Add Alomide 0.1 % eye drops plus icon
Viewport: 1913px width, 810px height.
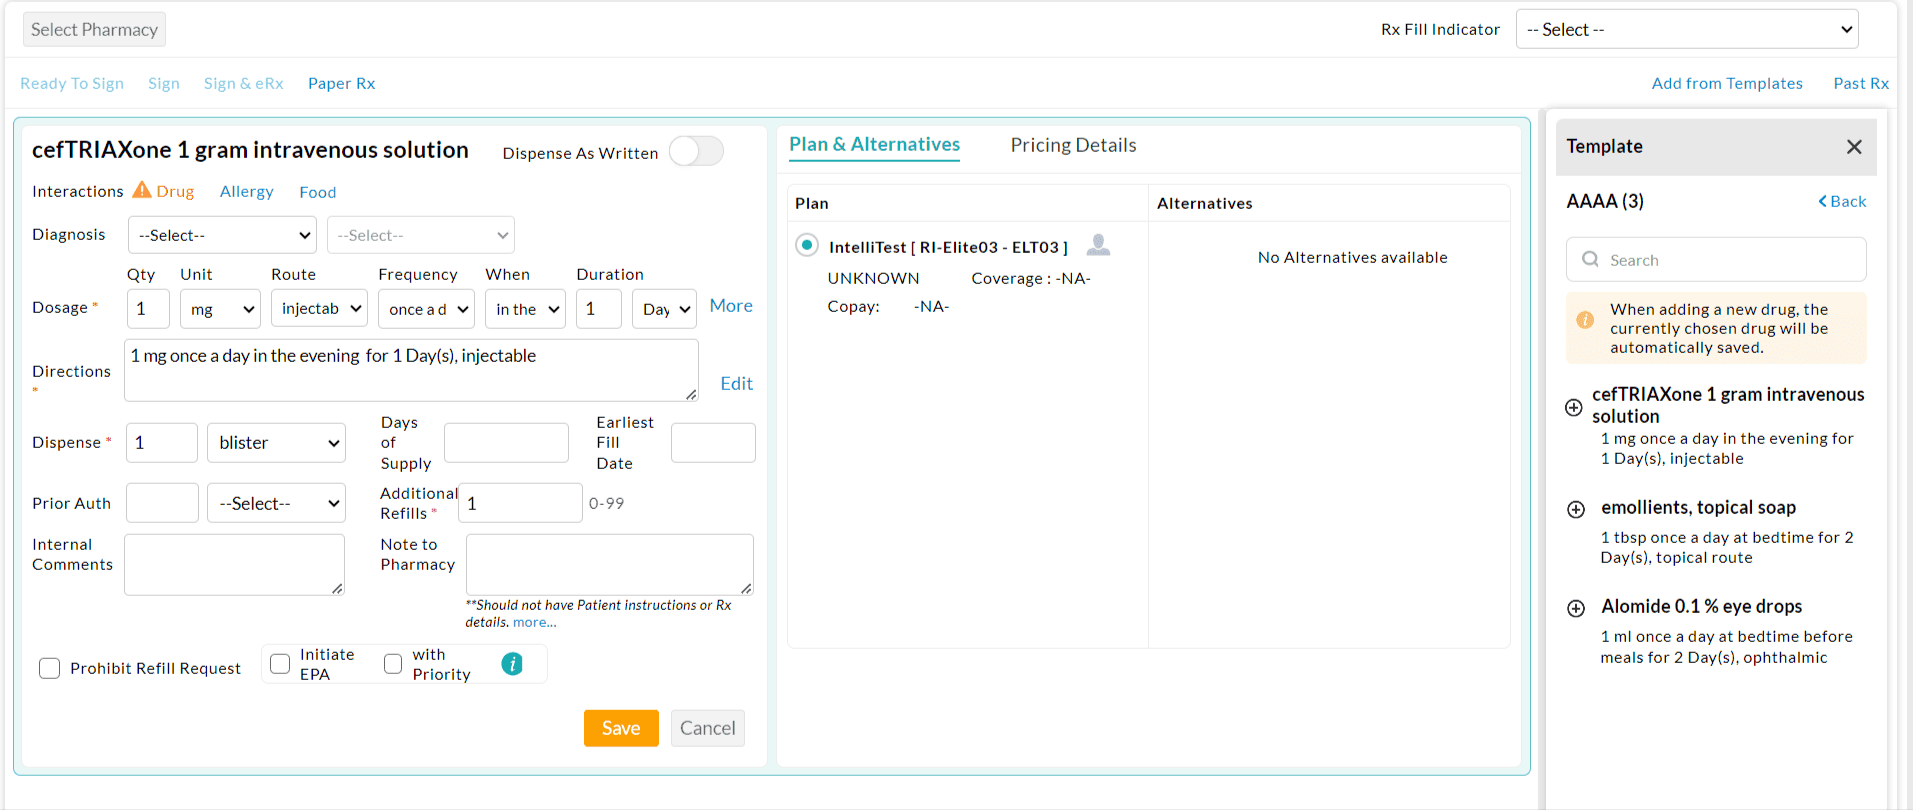(1576, 608)
